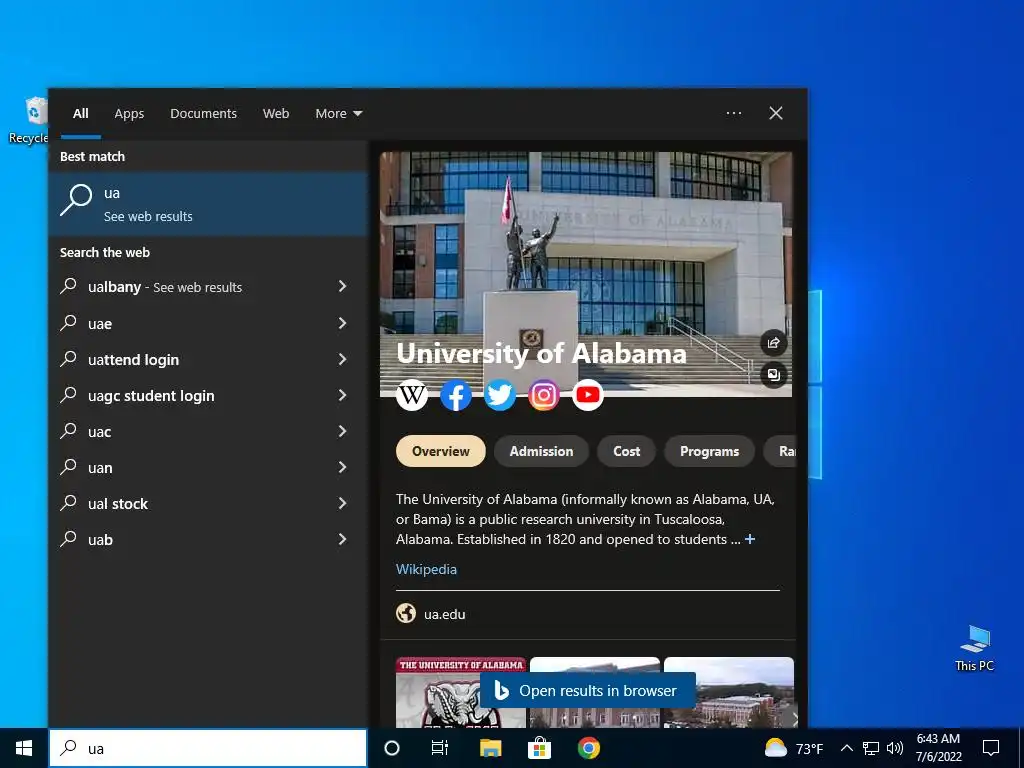Viewport: 1024px width, 768px height.
Task: Select the Cost pill tab
Action: [626, 451]
